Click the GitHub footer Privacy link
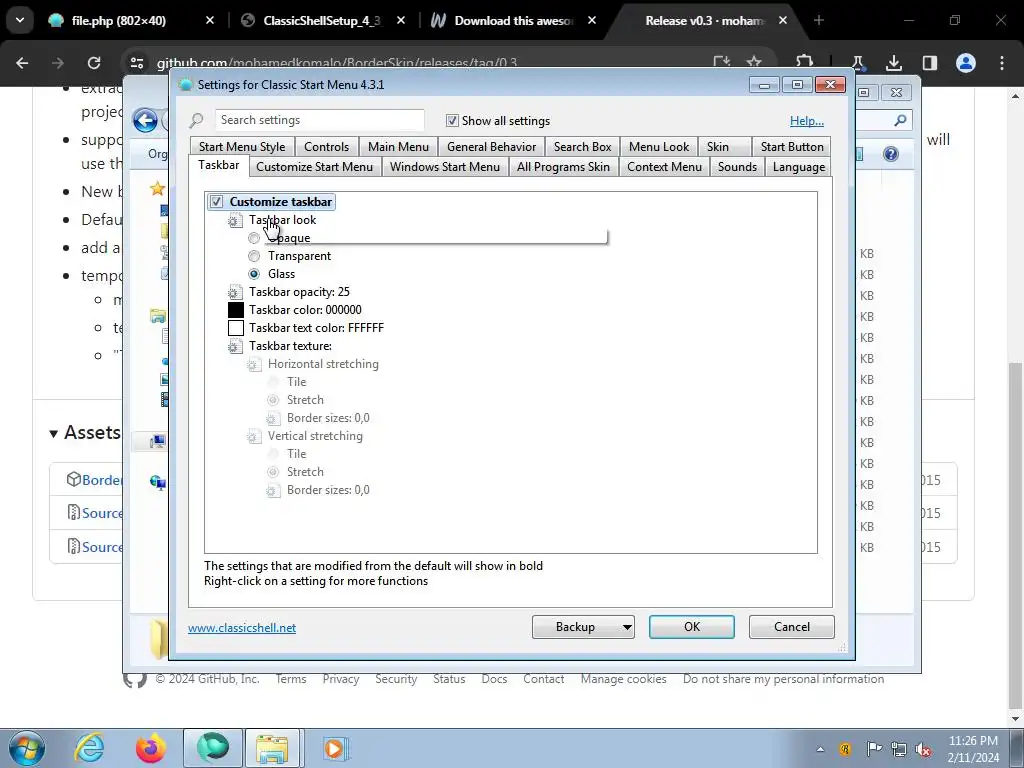 click(341, 679)
